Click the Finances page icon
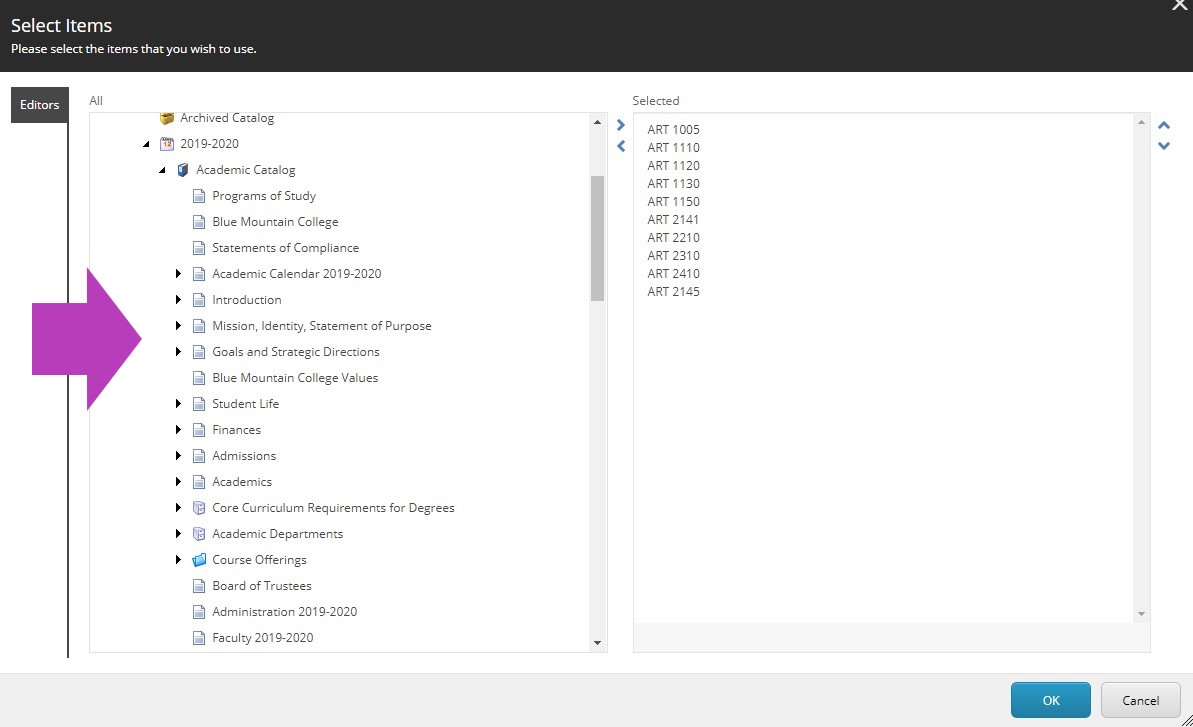The width and height of the screenshot is (1193, 727). (199, 430)
